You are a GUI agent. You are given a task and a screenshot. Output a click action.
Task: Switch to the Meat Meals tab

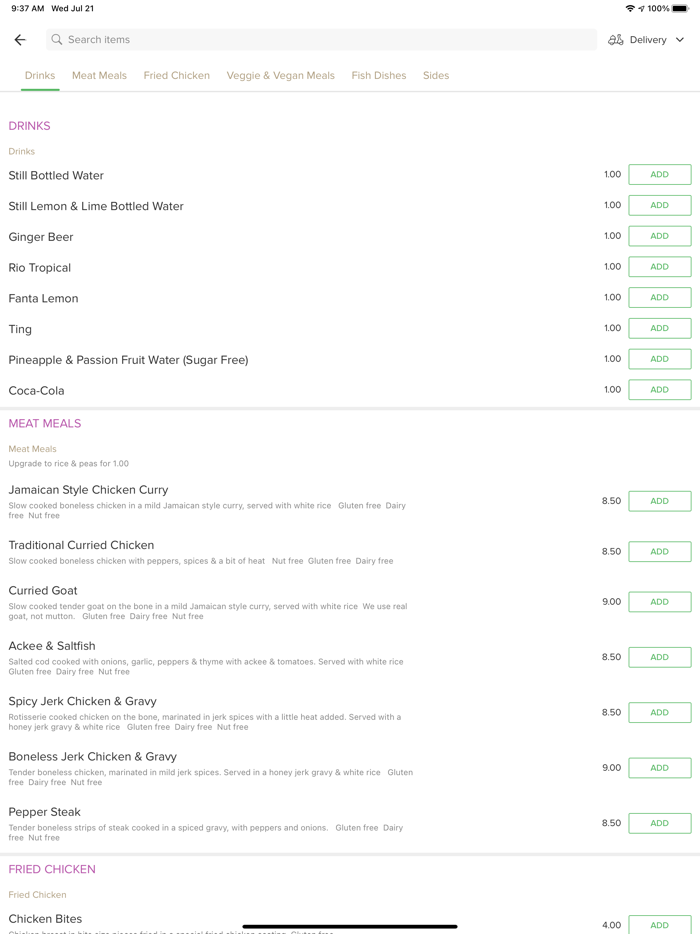(99, 76)
